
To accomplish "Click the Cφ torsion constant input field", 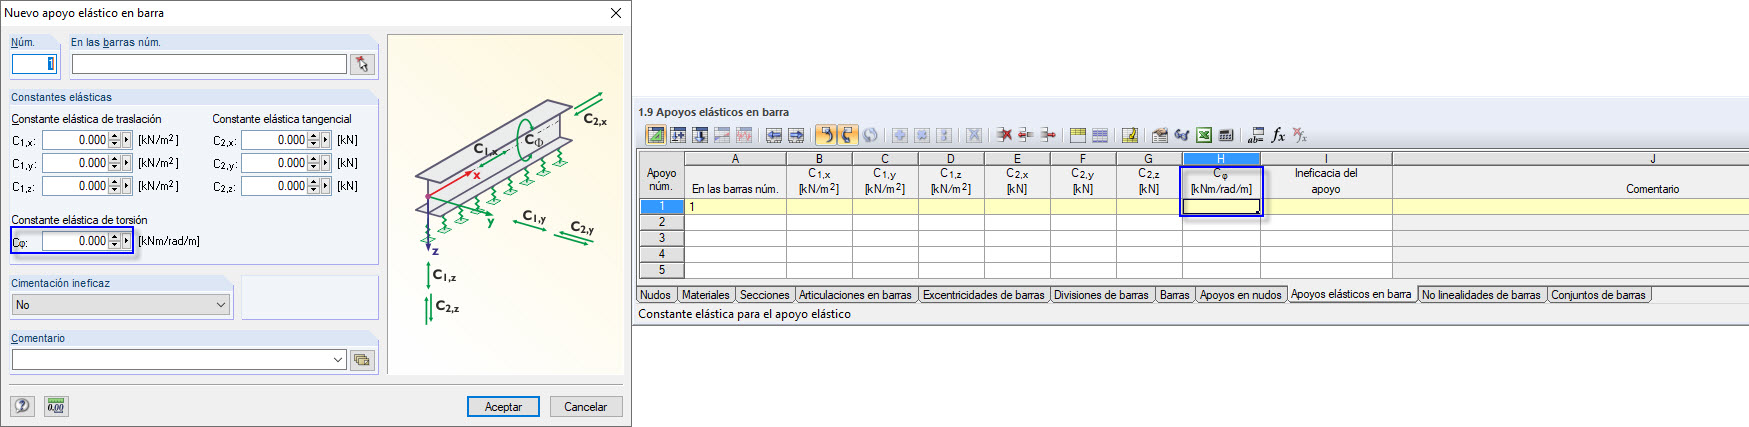I will (x=75, y=241).
